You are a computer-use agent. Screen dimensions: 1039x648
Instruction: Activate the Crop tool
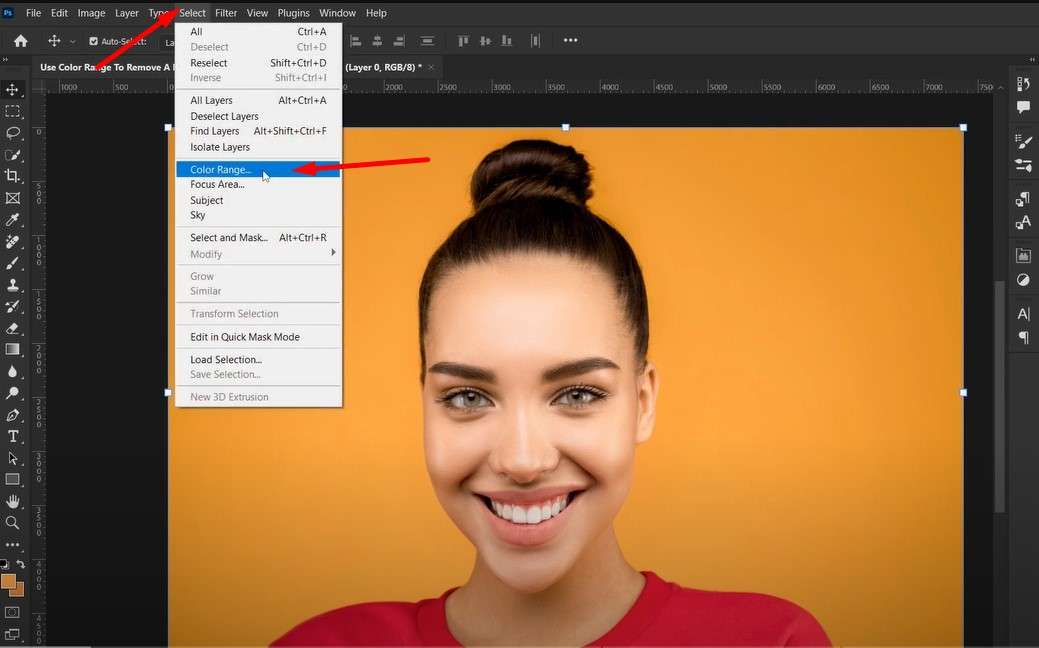click(13, 176)
